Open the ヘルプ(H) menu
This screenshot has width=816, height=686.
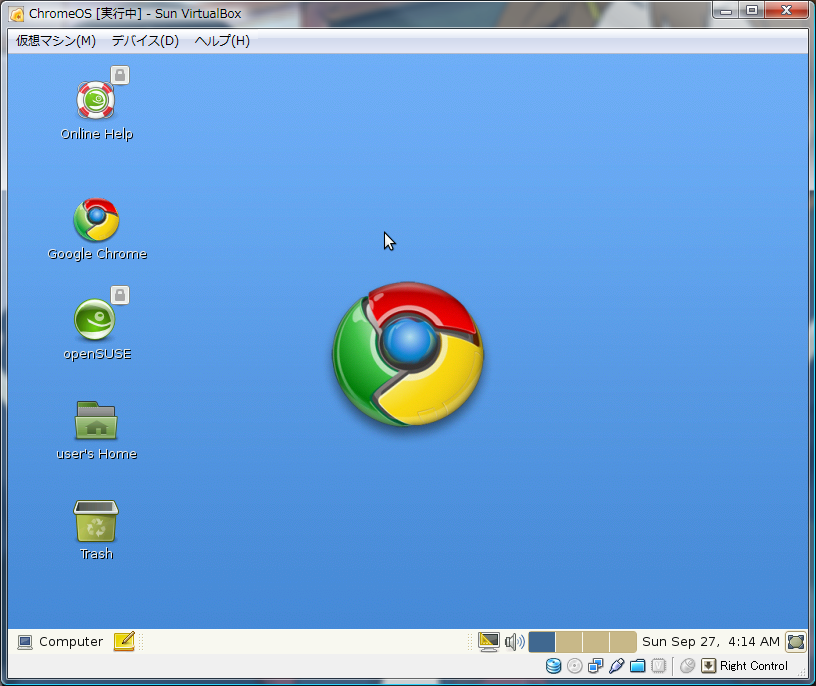coord(222,41)
